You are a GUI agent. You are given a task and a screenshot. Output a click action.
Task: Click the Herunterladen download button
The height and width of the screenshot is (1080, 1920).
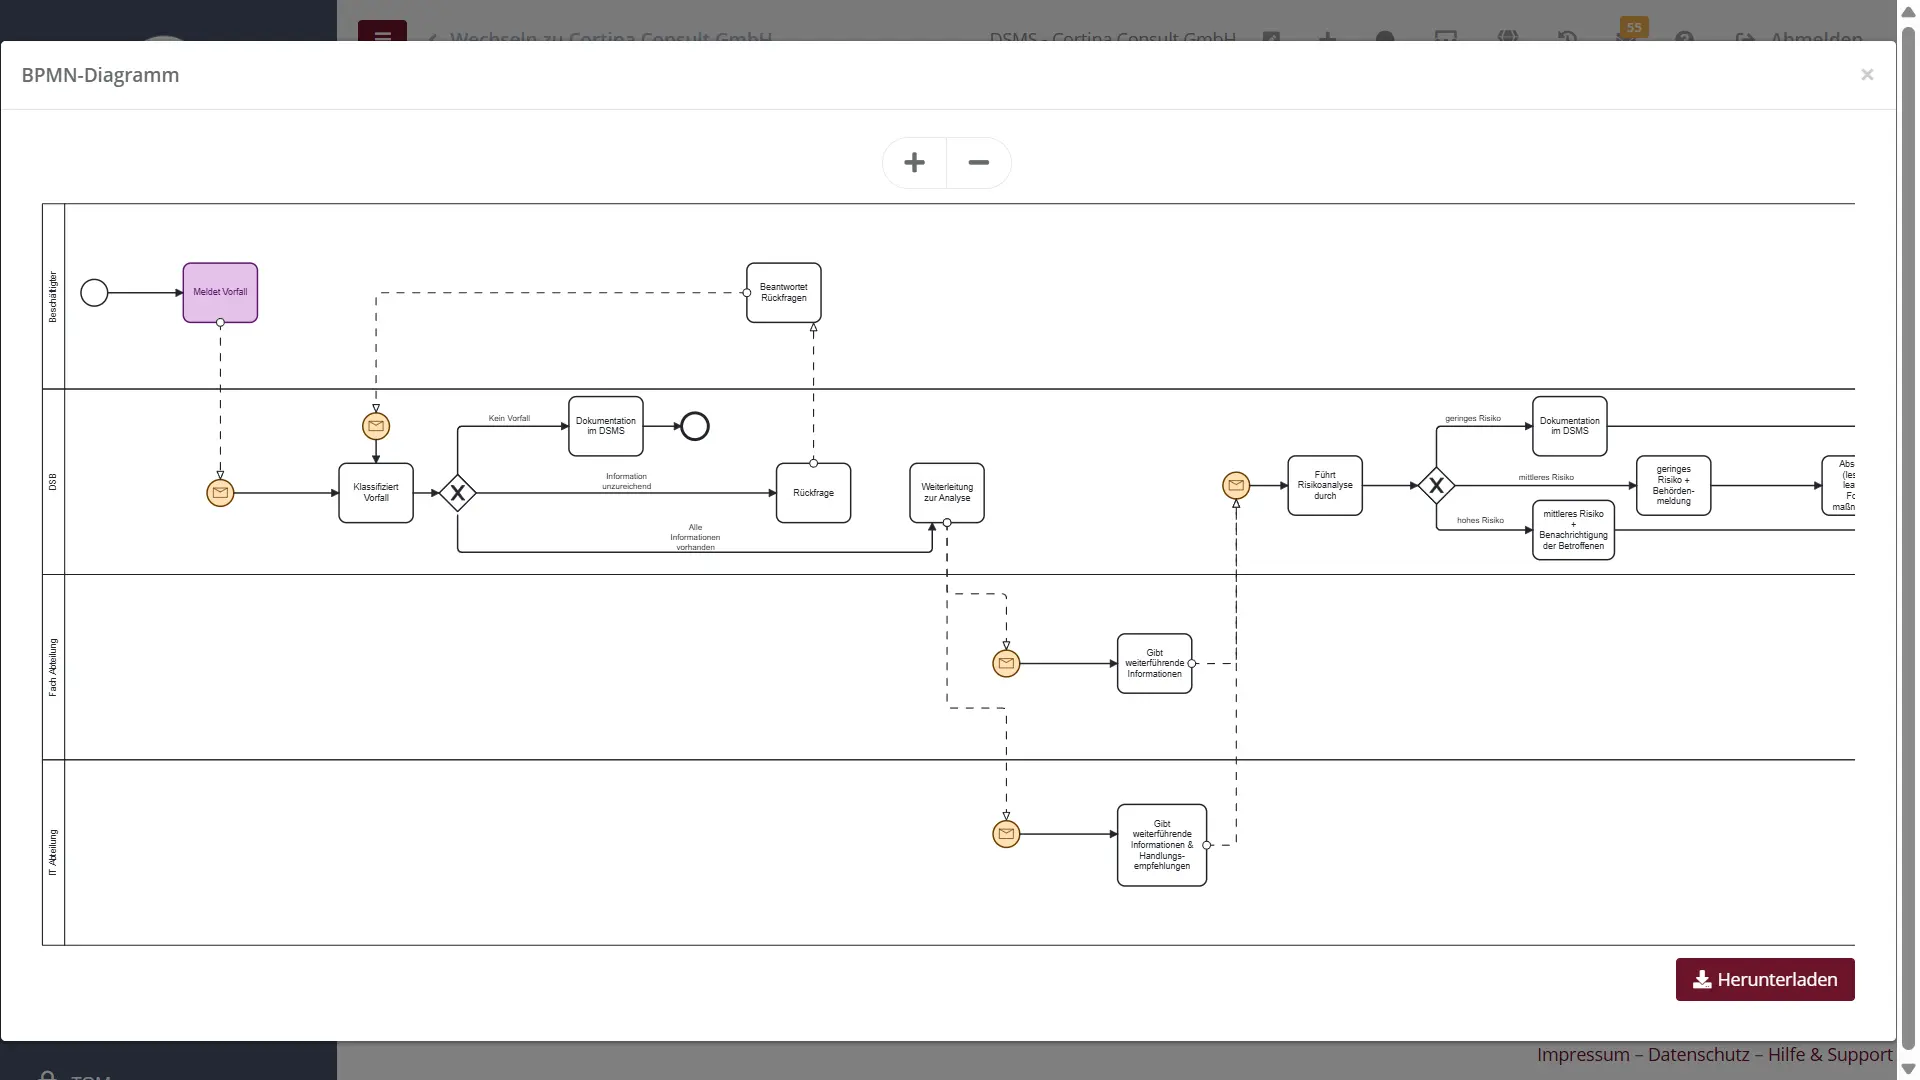tap(1764, 980)
